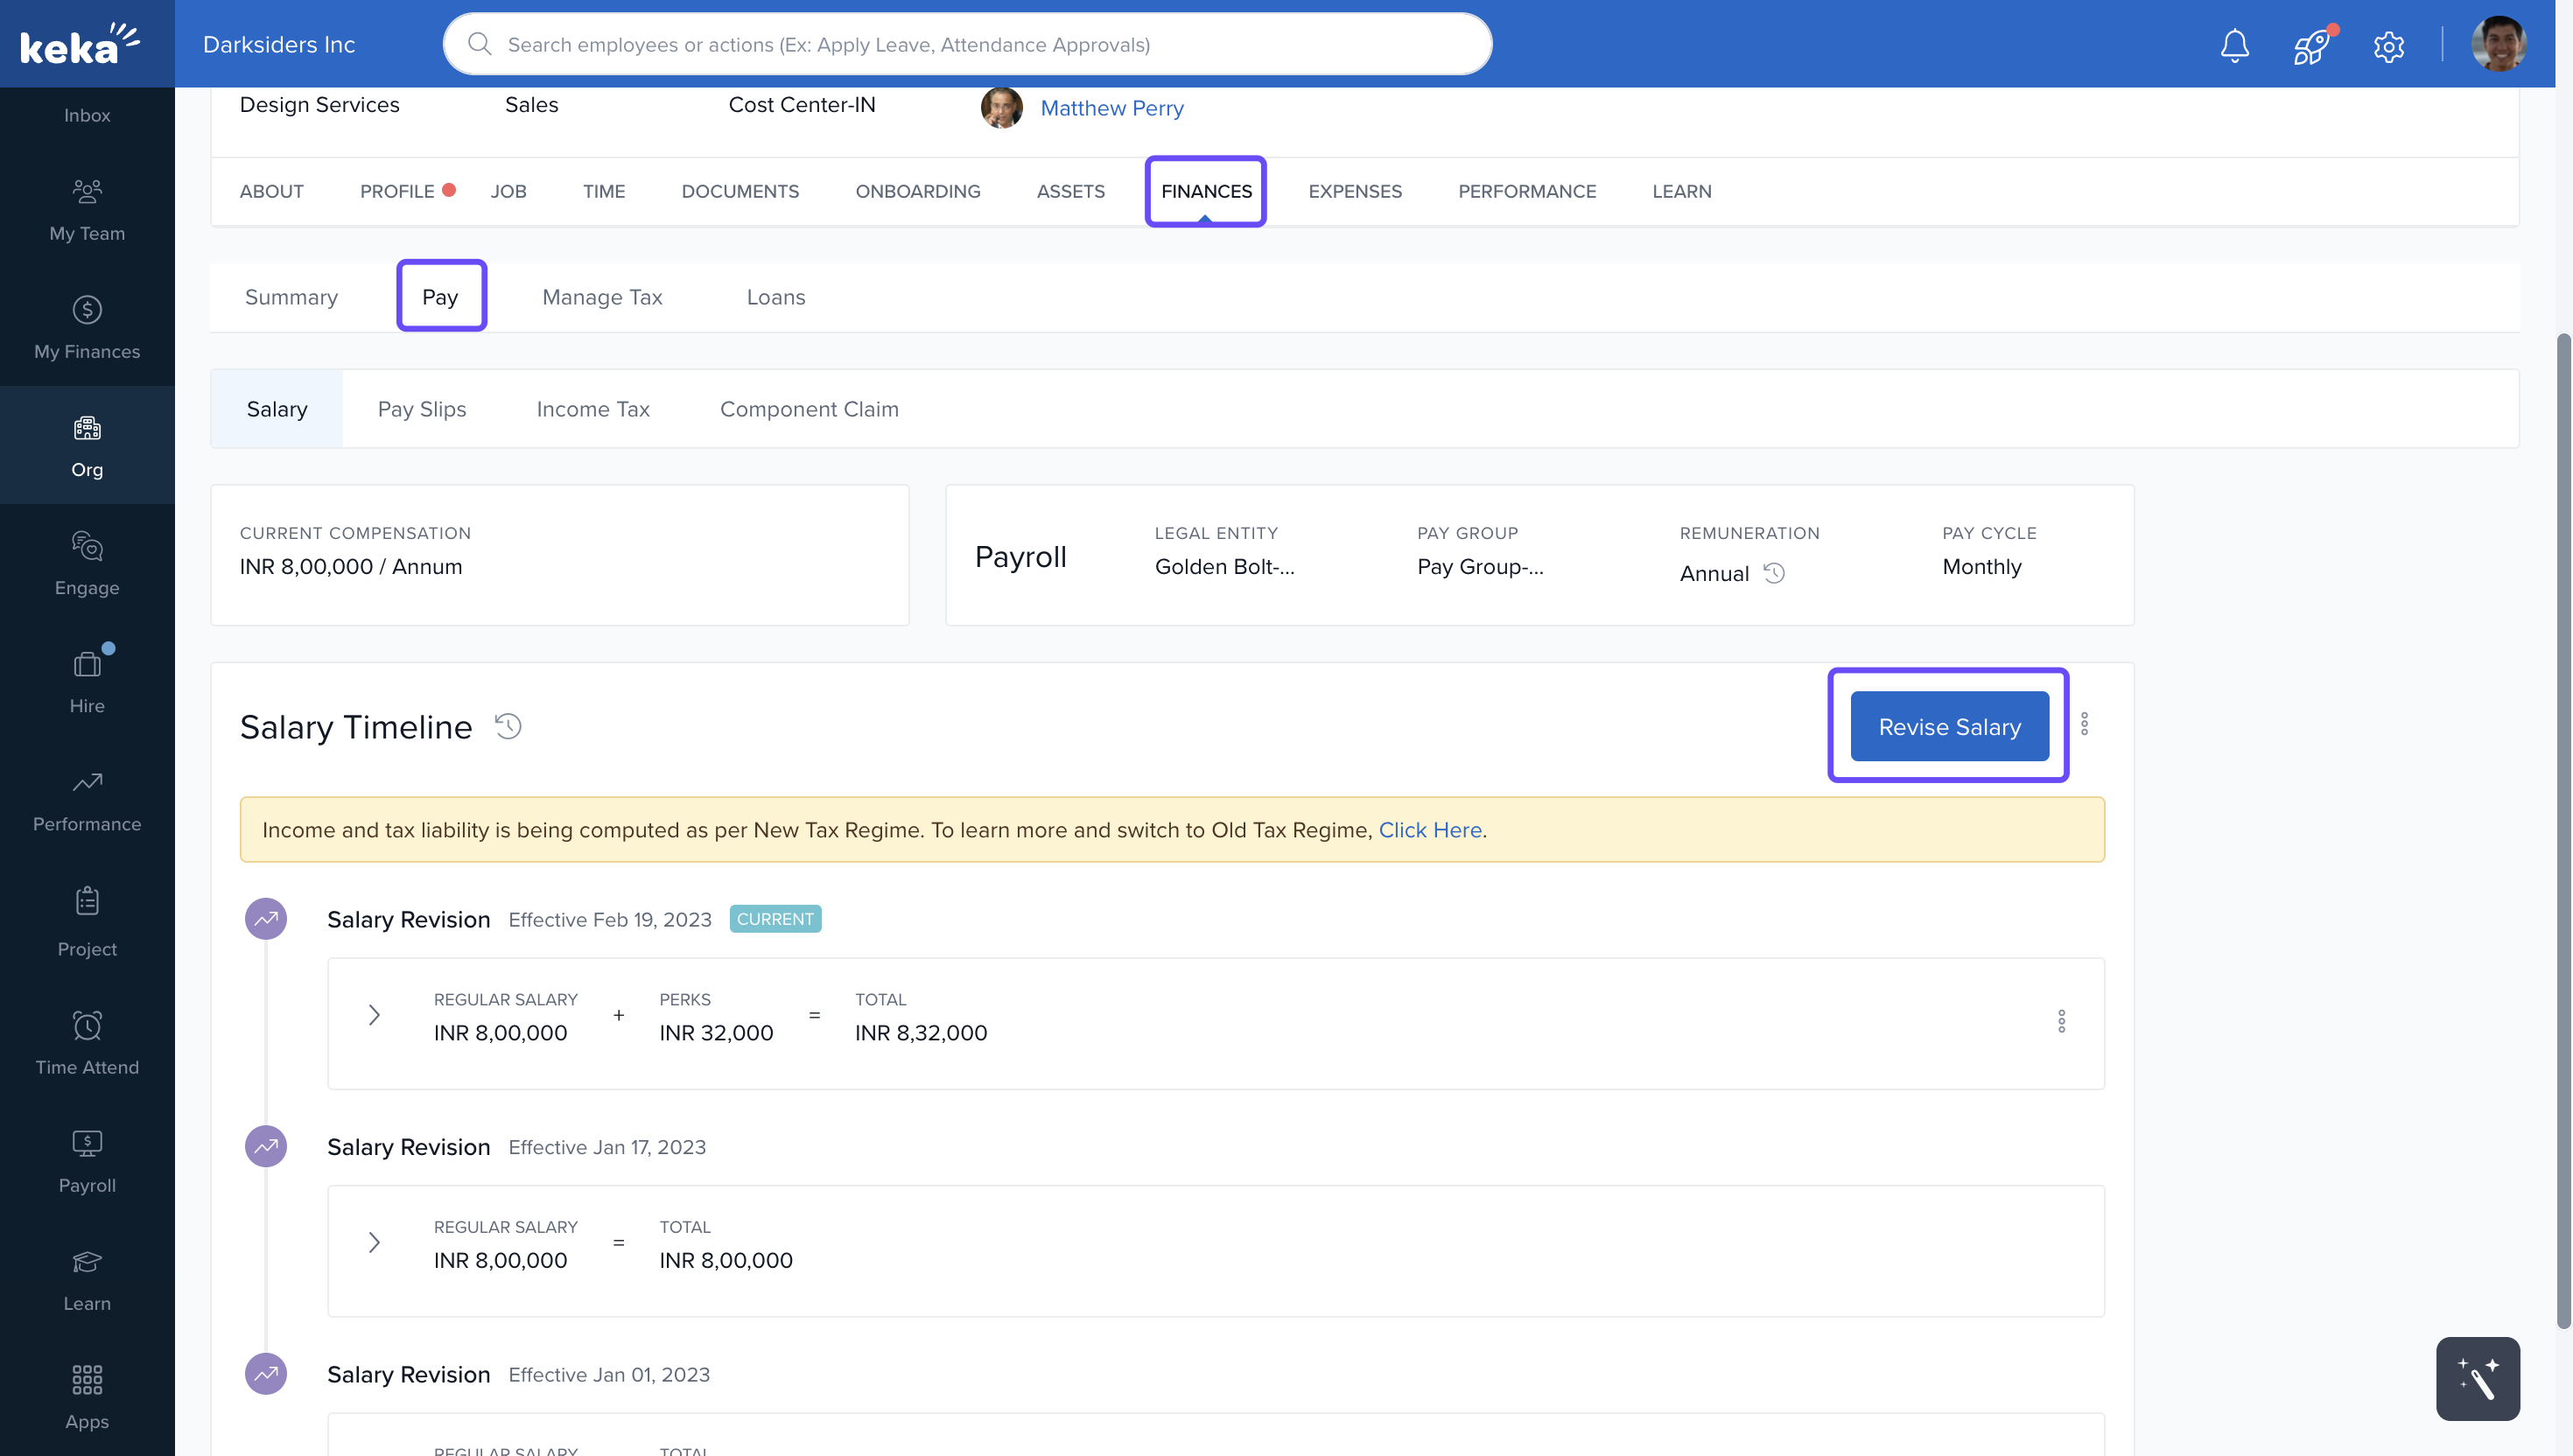Expand Feb 19, 2023 salary revision
The image size is (2573, 1456).
[x=374, y=1015]
